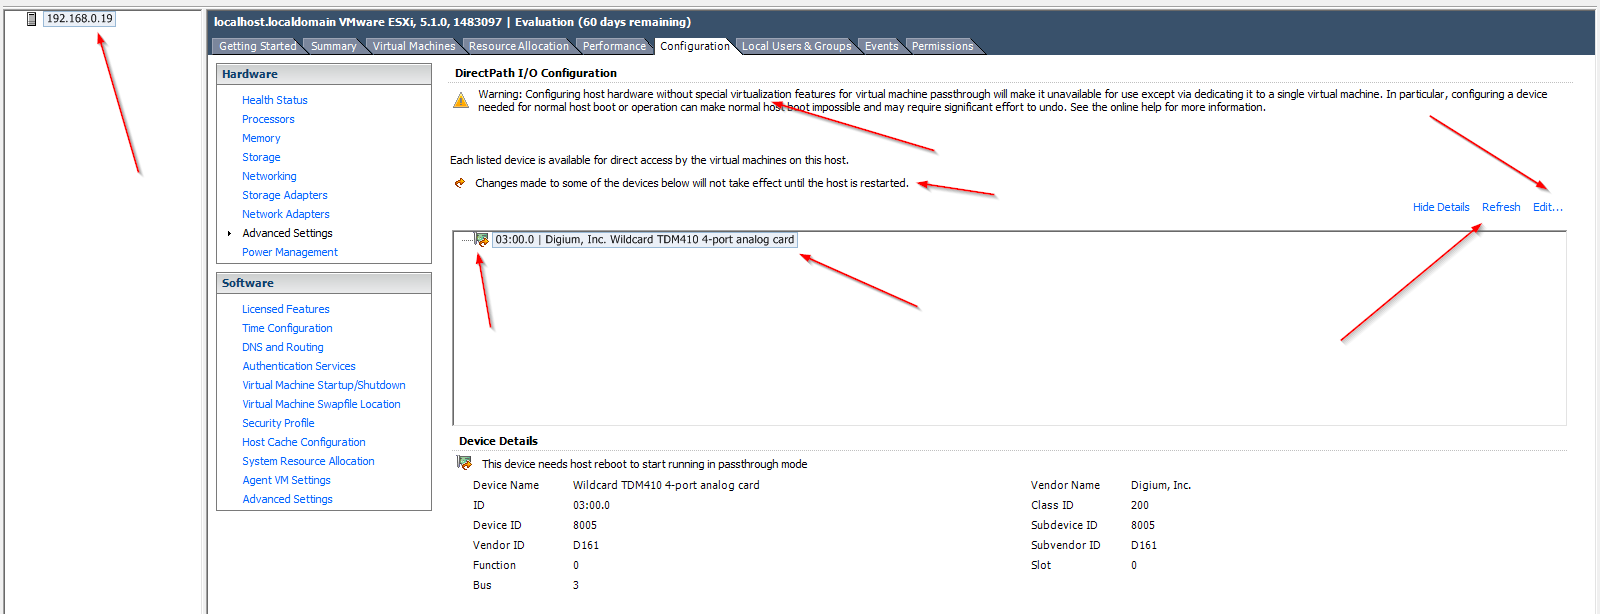This screenshot has width=1600, height=614.
Task: Open the Processors hardware page
Action: click(x=268, y=119)
